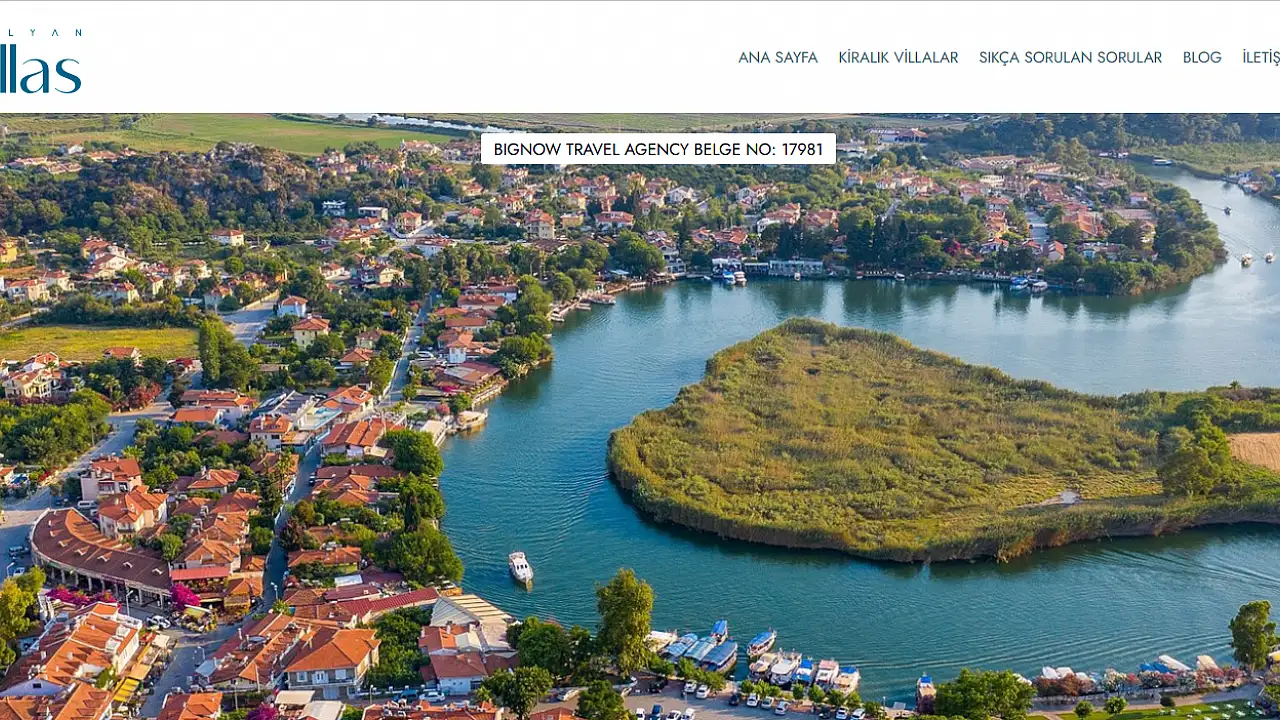Image resolution: width=1280 pixels, height=720 pixels.
Task: Click the Dalyan Villas logo
Action: [x=40, y=62]
